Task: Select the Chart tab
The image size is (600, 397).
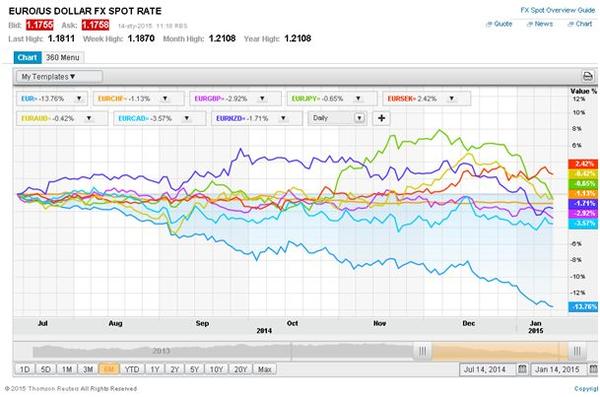Action: tap(27, 57)
